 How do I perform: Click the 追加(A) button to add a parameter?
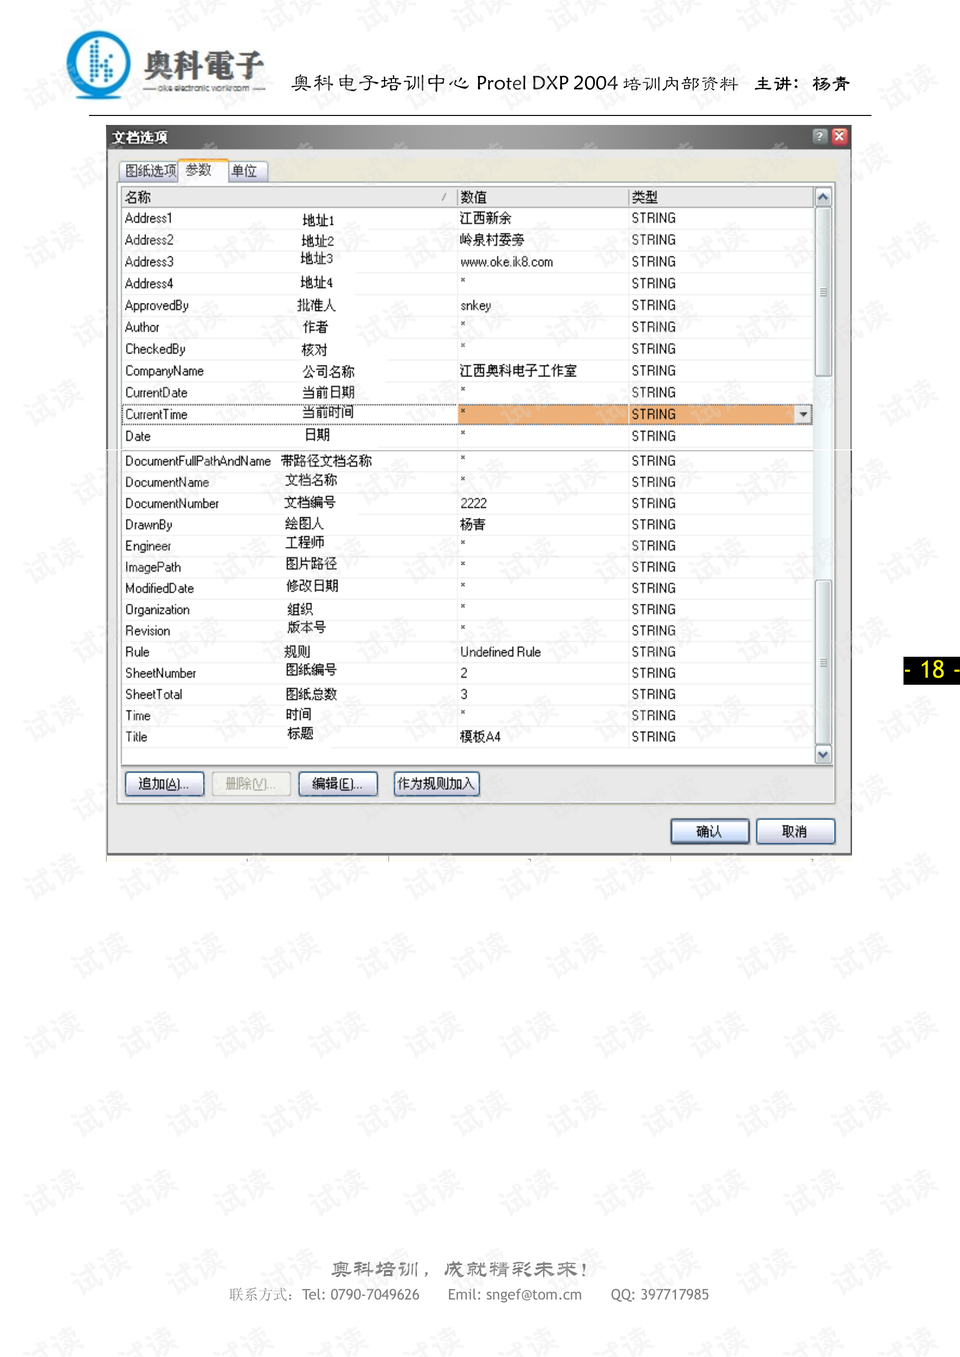pyautogui.click(x=163, y=784)
